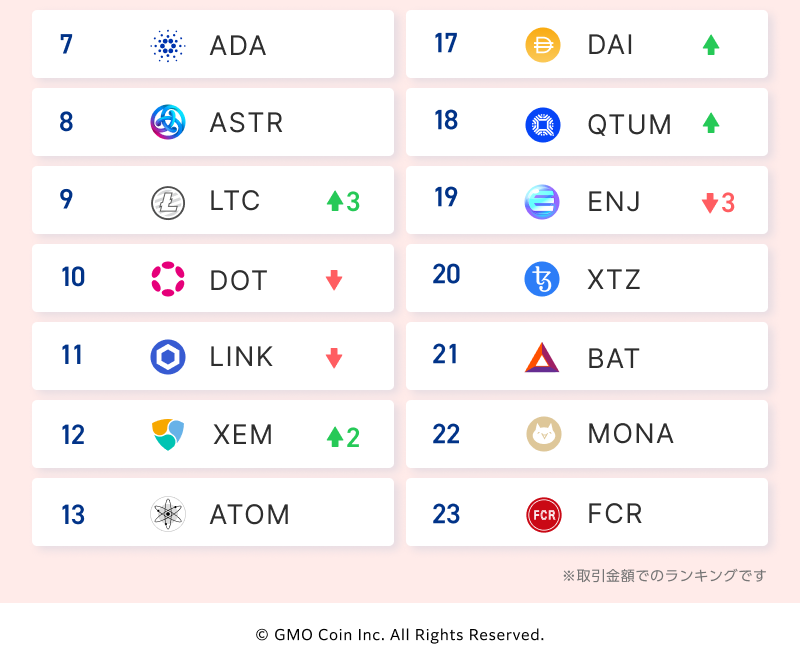Click the green up arrow beside XEM
Viewport: 800px width, 666px height.
coord(335,437)
